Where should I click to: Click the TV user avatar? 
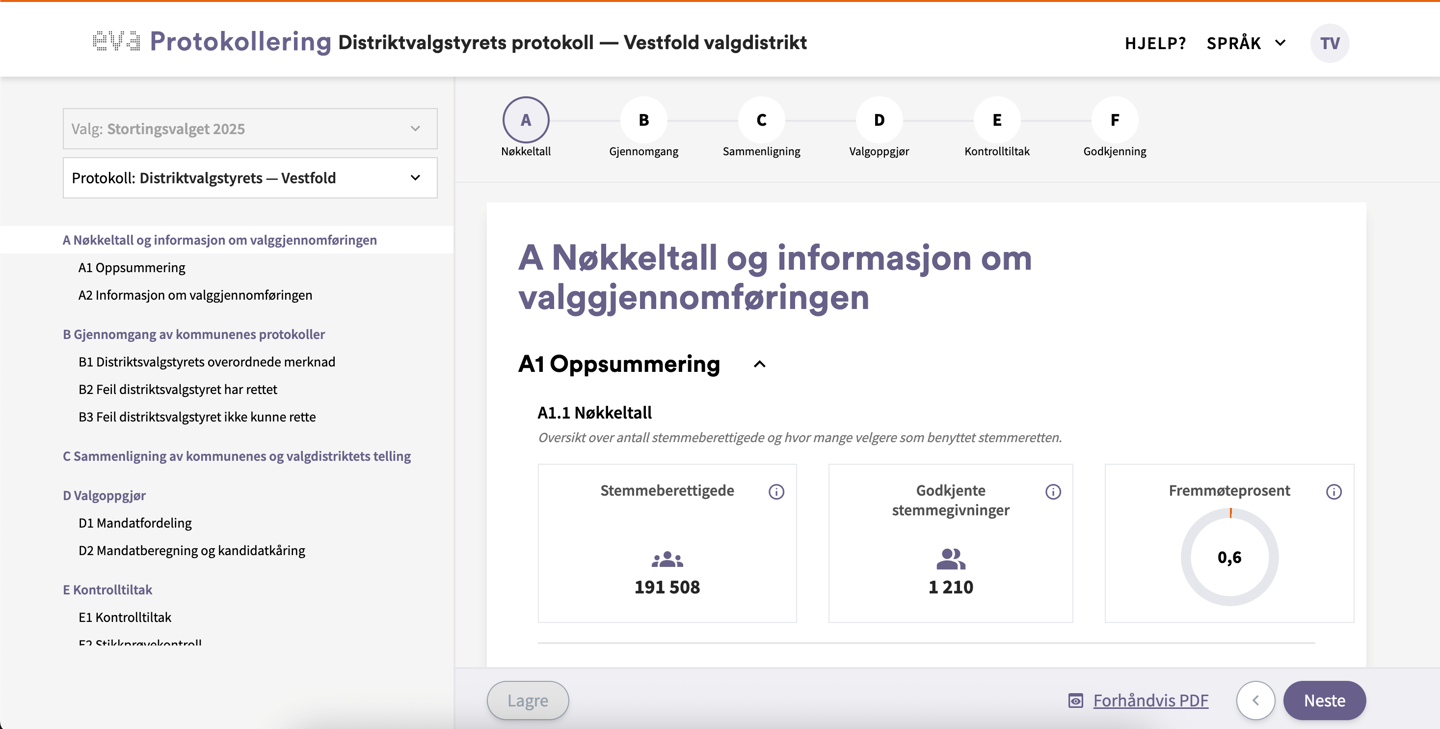[x=1329, y=43]
